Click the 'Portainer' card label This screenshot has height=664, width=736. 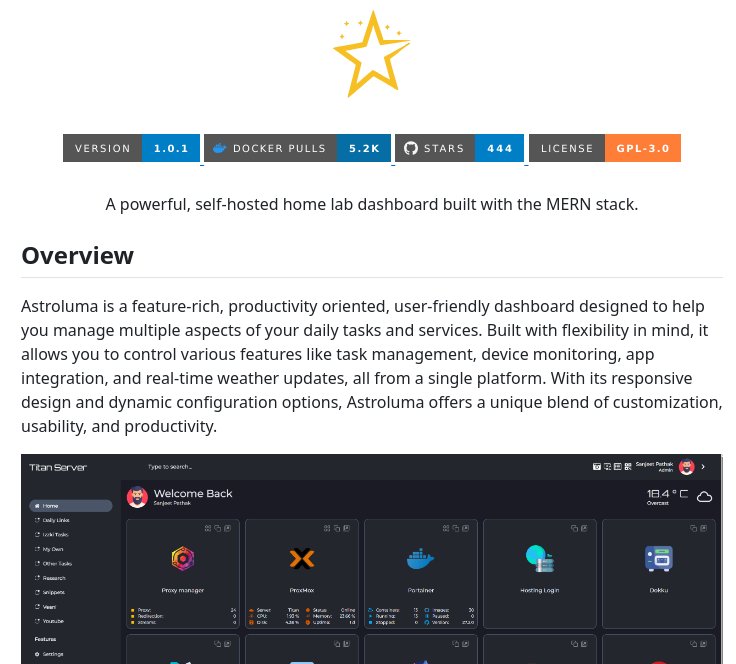(x=421, y=590)
